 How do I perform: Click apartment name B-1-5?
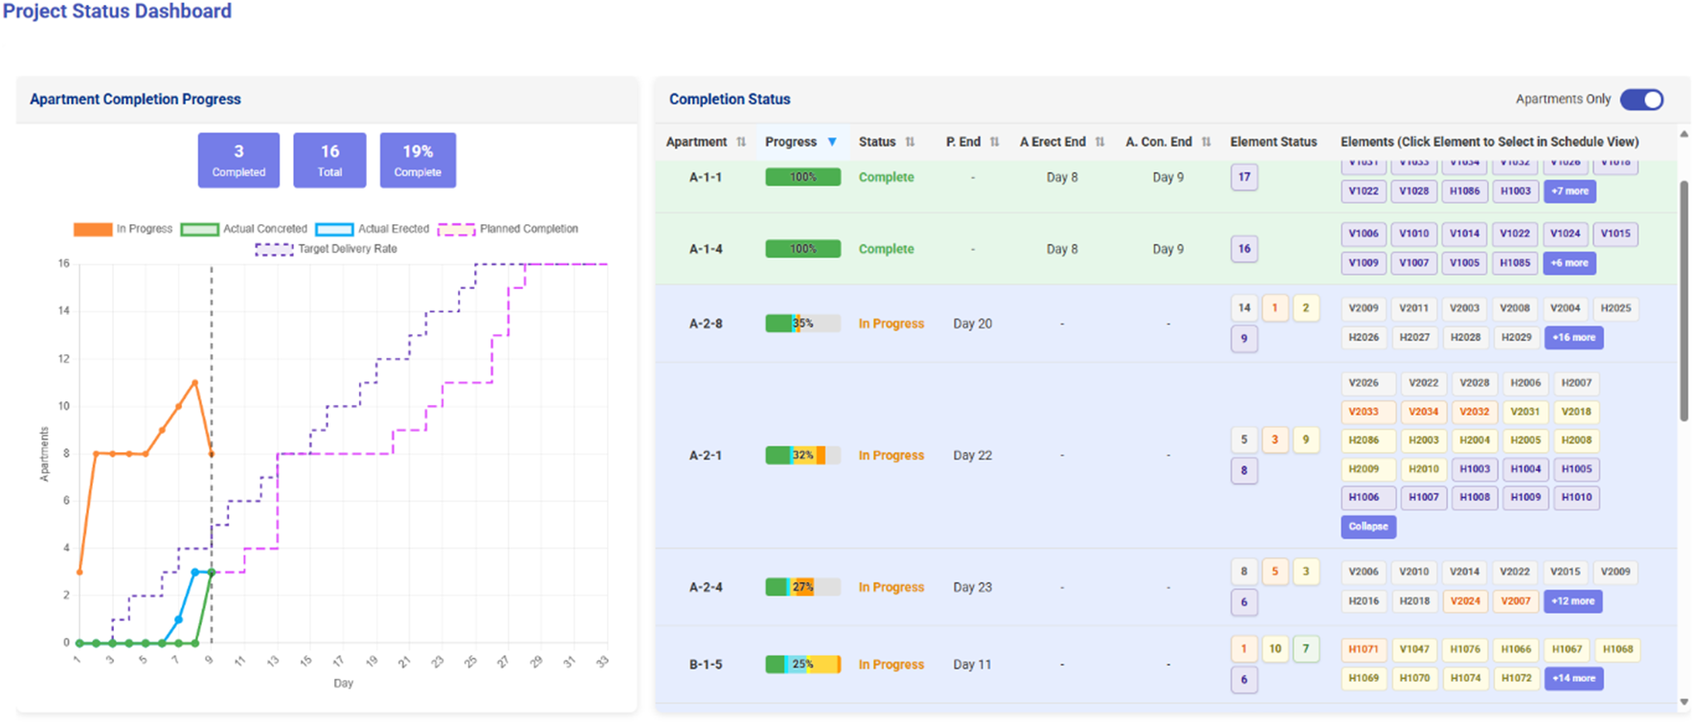706,664
